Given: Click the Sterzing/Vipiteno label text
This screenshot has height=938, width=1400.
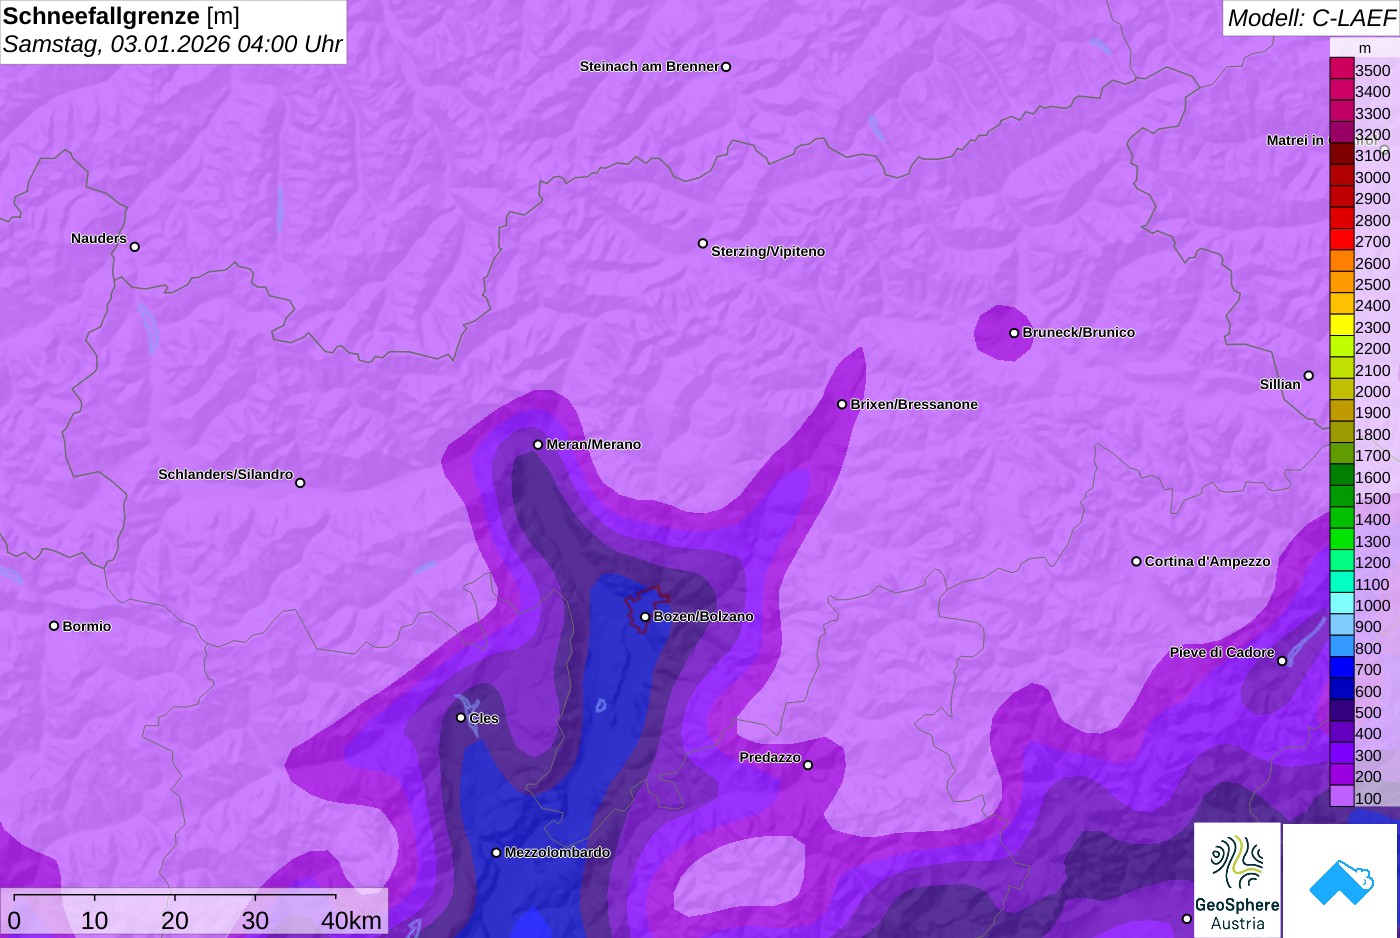Looking at the screenshot, I should click(768, 252).
